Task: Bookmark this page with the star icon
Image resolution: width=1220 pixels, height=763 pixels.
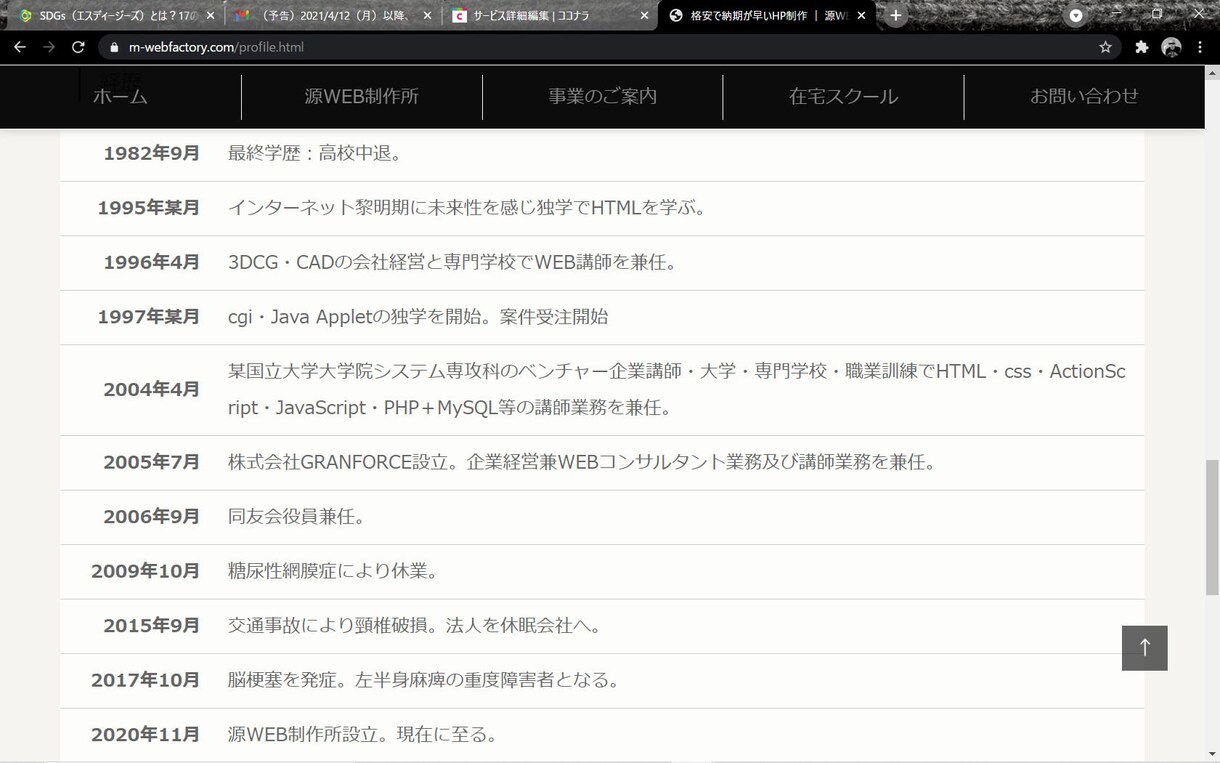Action: click(1105, 47)
